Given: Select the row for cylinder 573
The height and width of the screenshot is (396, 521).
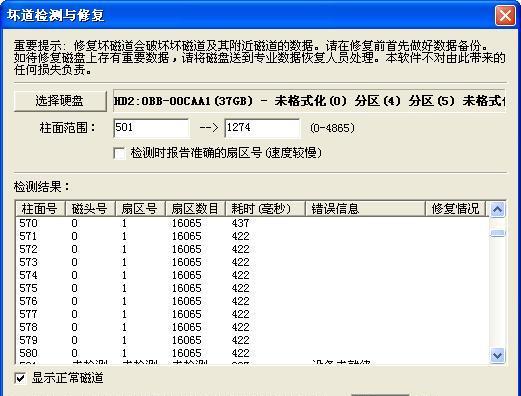Looking at the screenshot, I should 252,262.
